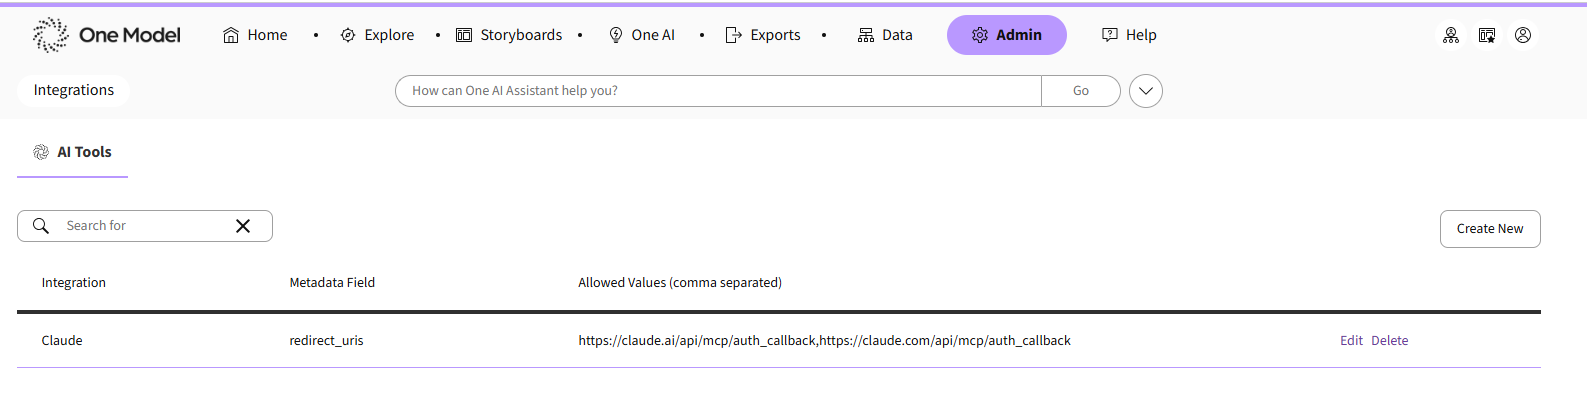Open the org hierarchy icon in header

point(1451,35)
